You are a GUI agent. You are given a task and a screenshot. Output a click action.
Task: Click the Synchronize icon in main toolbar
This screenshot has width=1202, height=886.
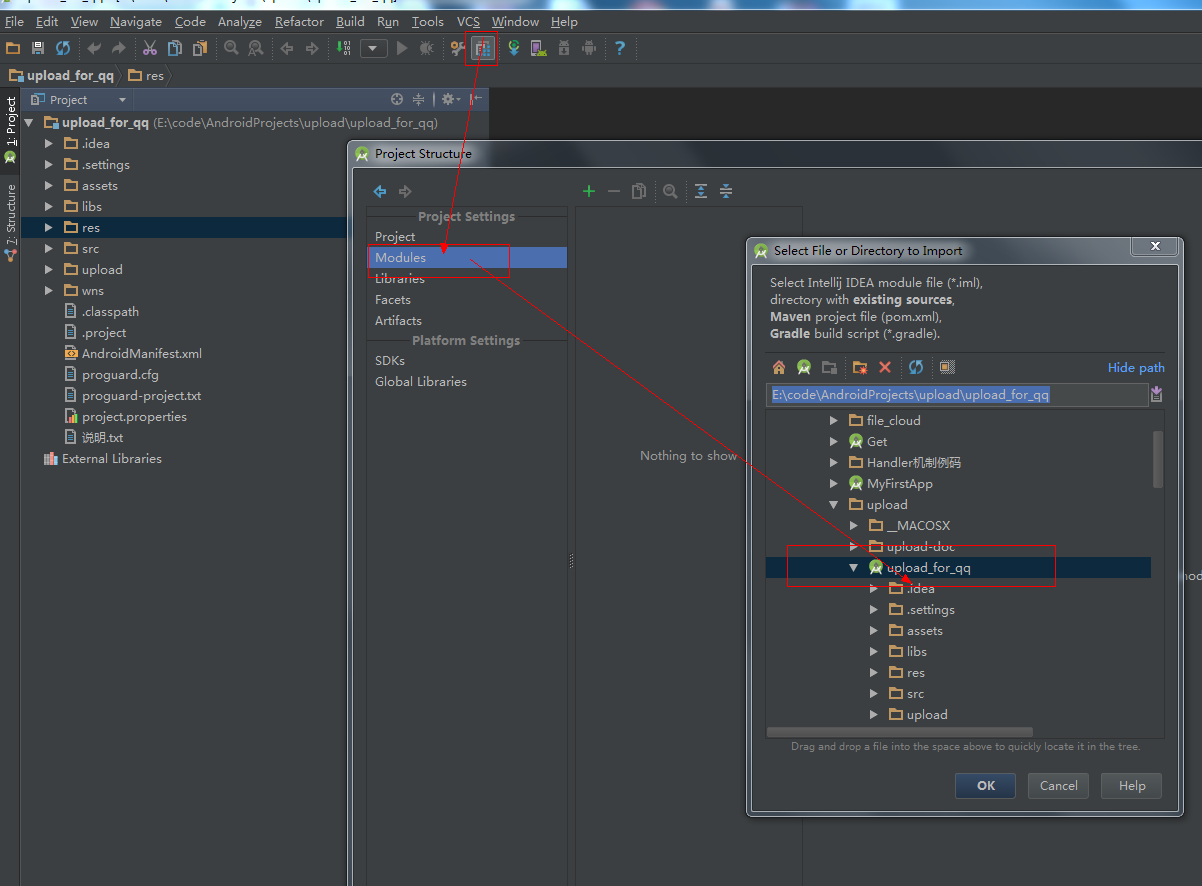63,48
